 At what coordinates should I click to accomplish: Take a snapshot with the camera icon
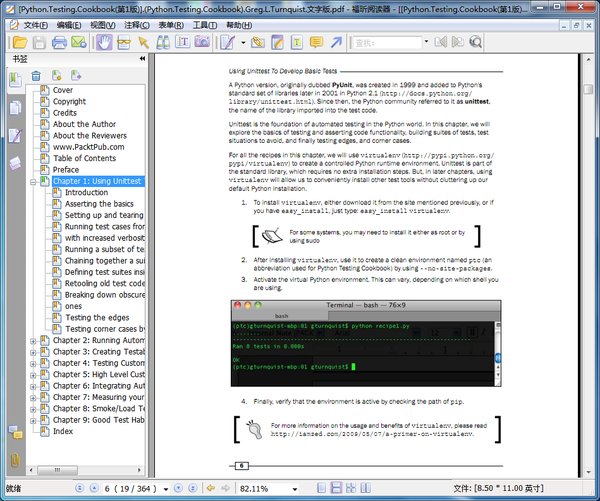pos(202,41)
